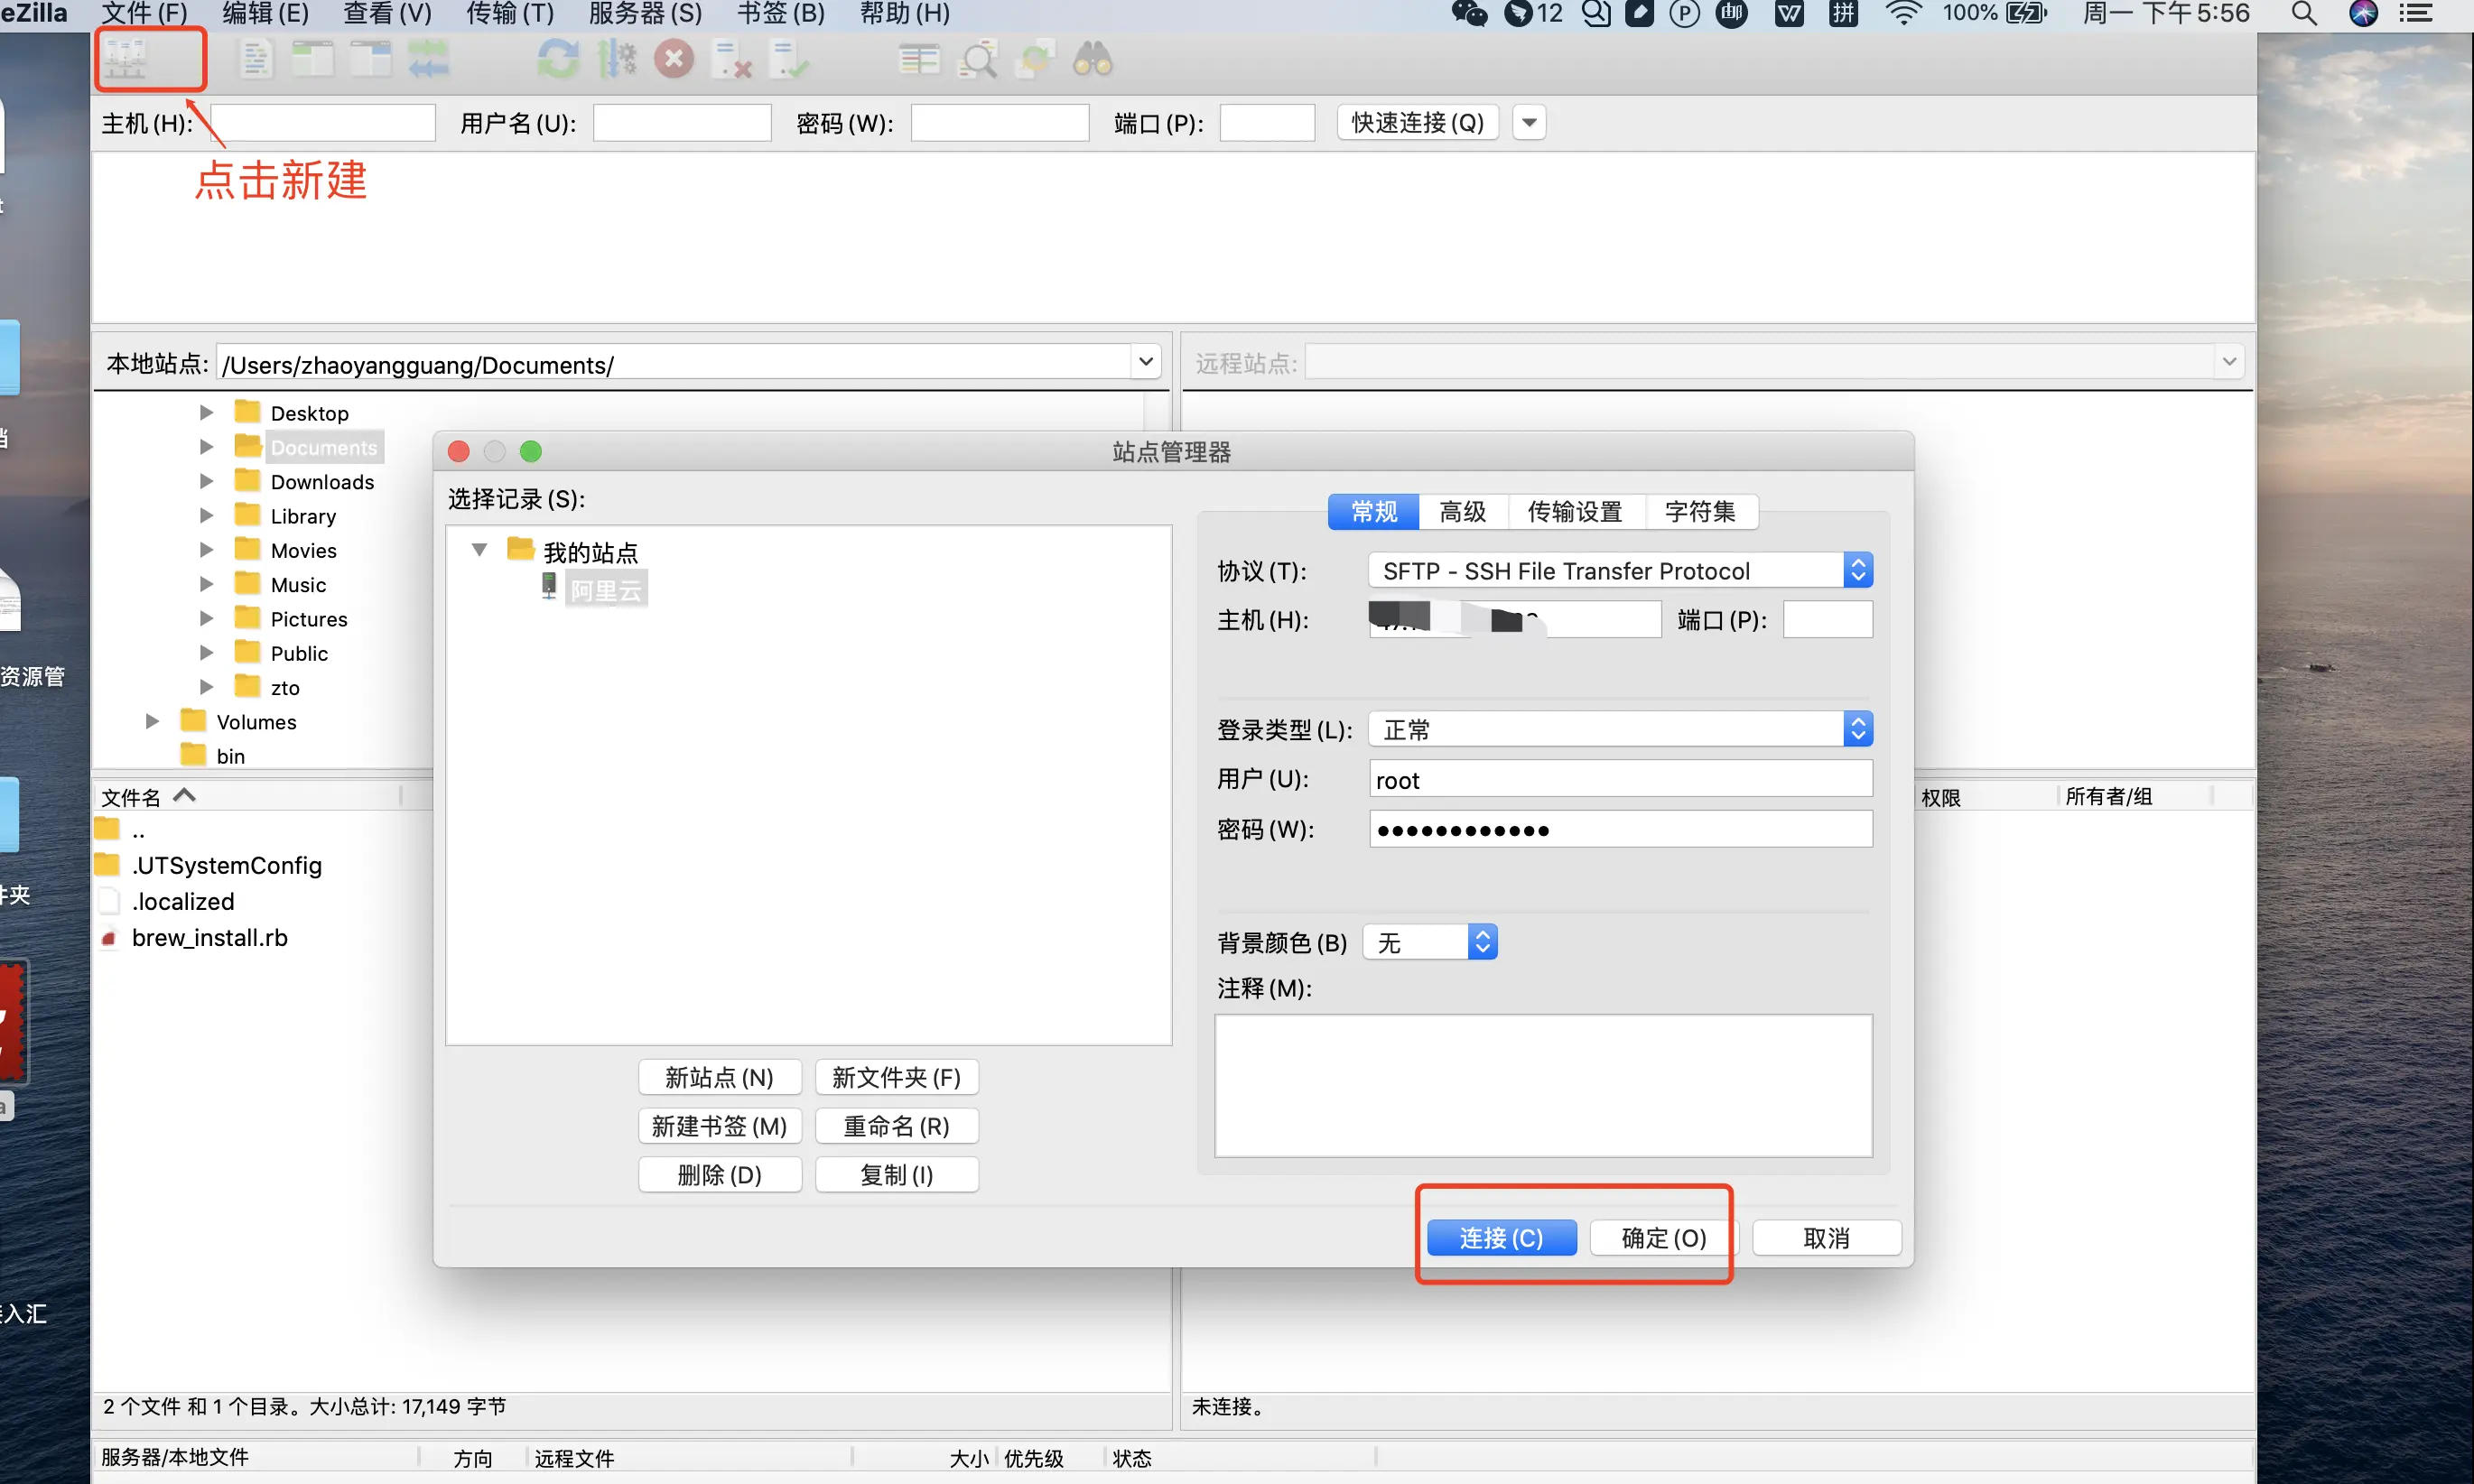
Task: Open filename filters magnifier icon
Action: click(977, 60)
